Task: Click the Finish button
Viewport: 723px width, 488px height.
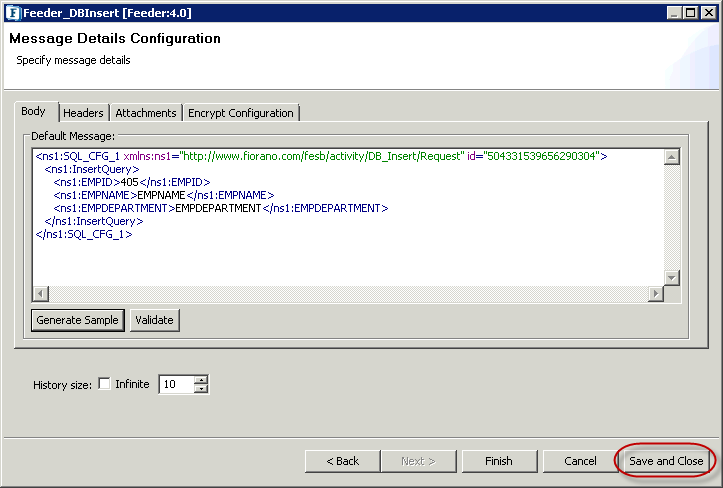Action: tap(498, 461)
